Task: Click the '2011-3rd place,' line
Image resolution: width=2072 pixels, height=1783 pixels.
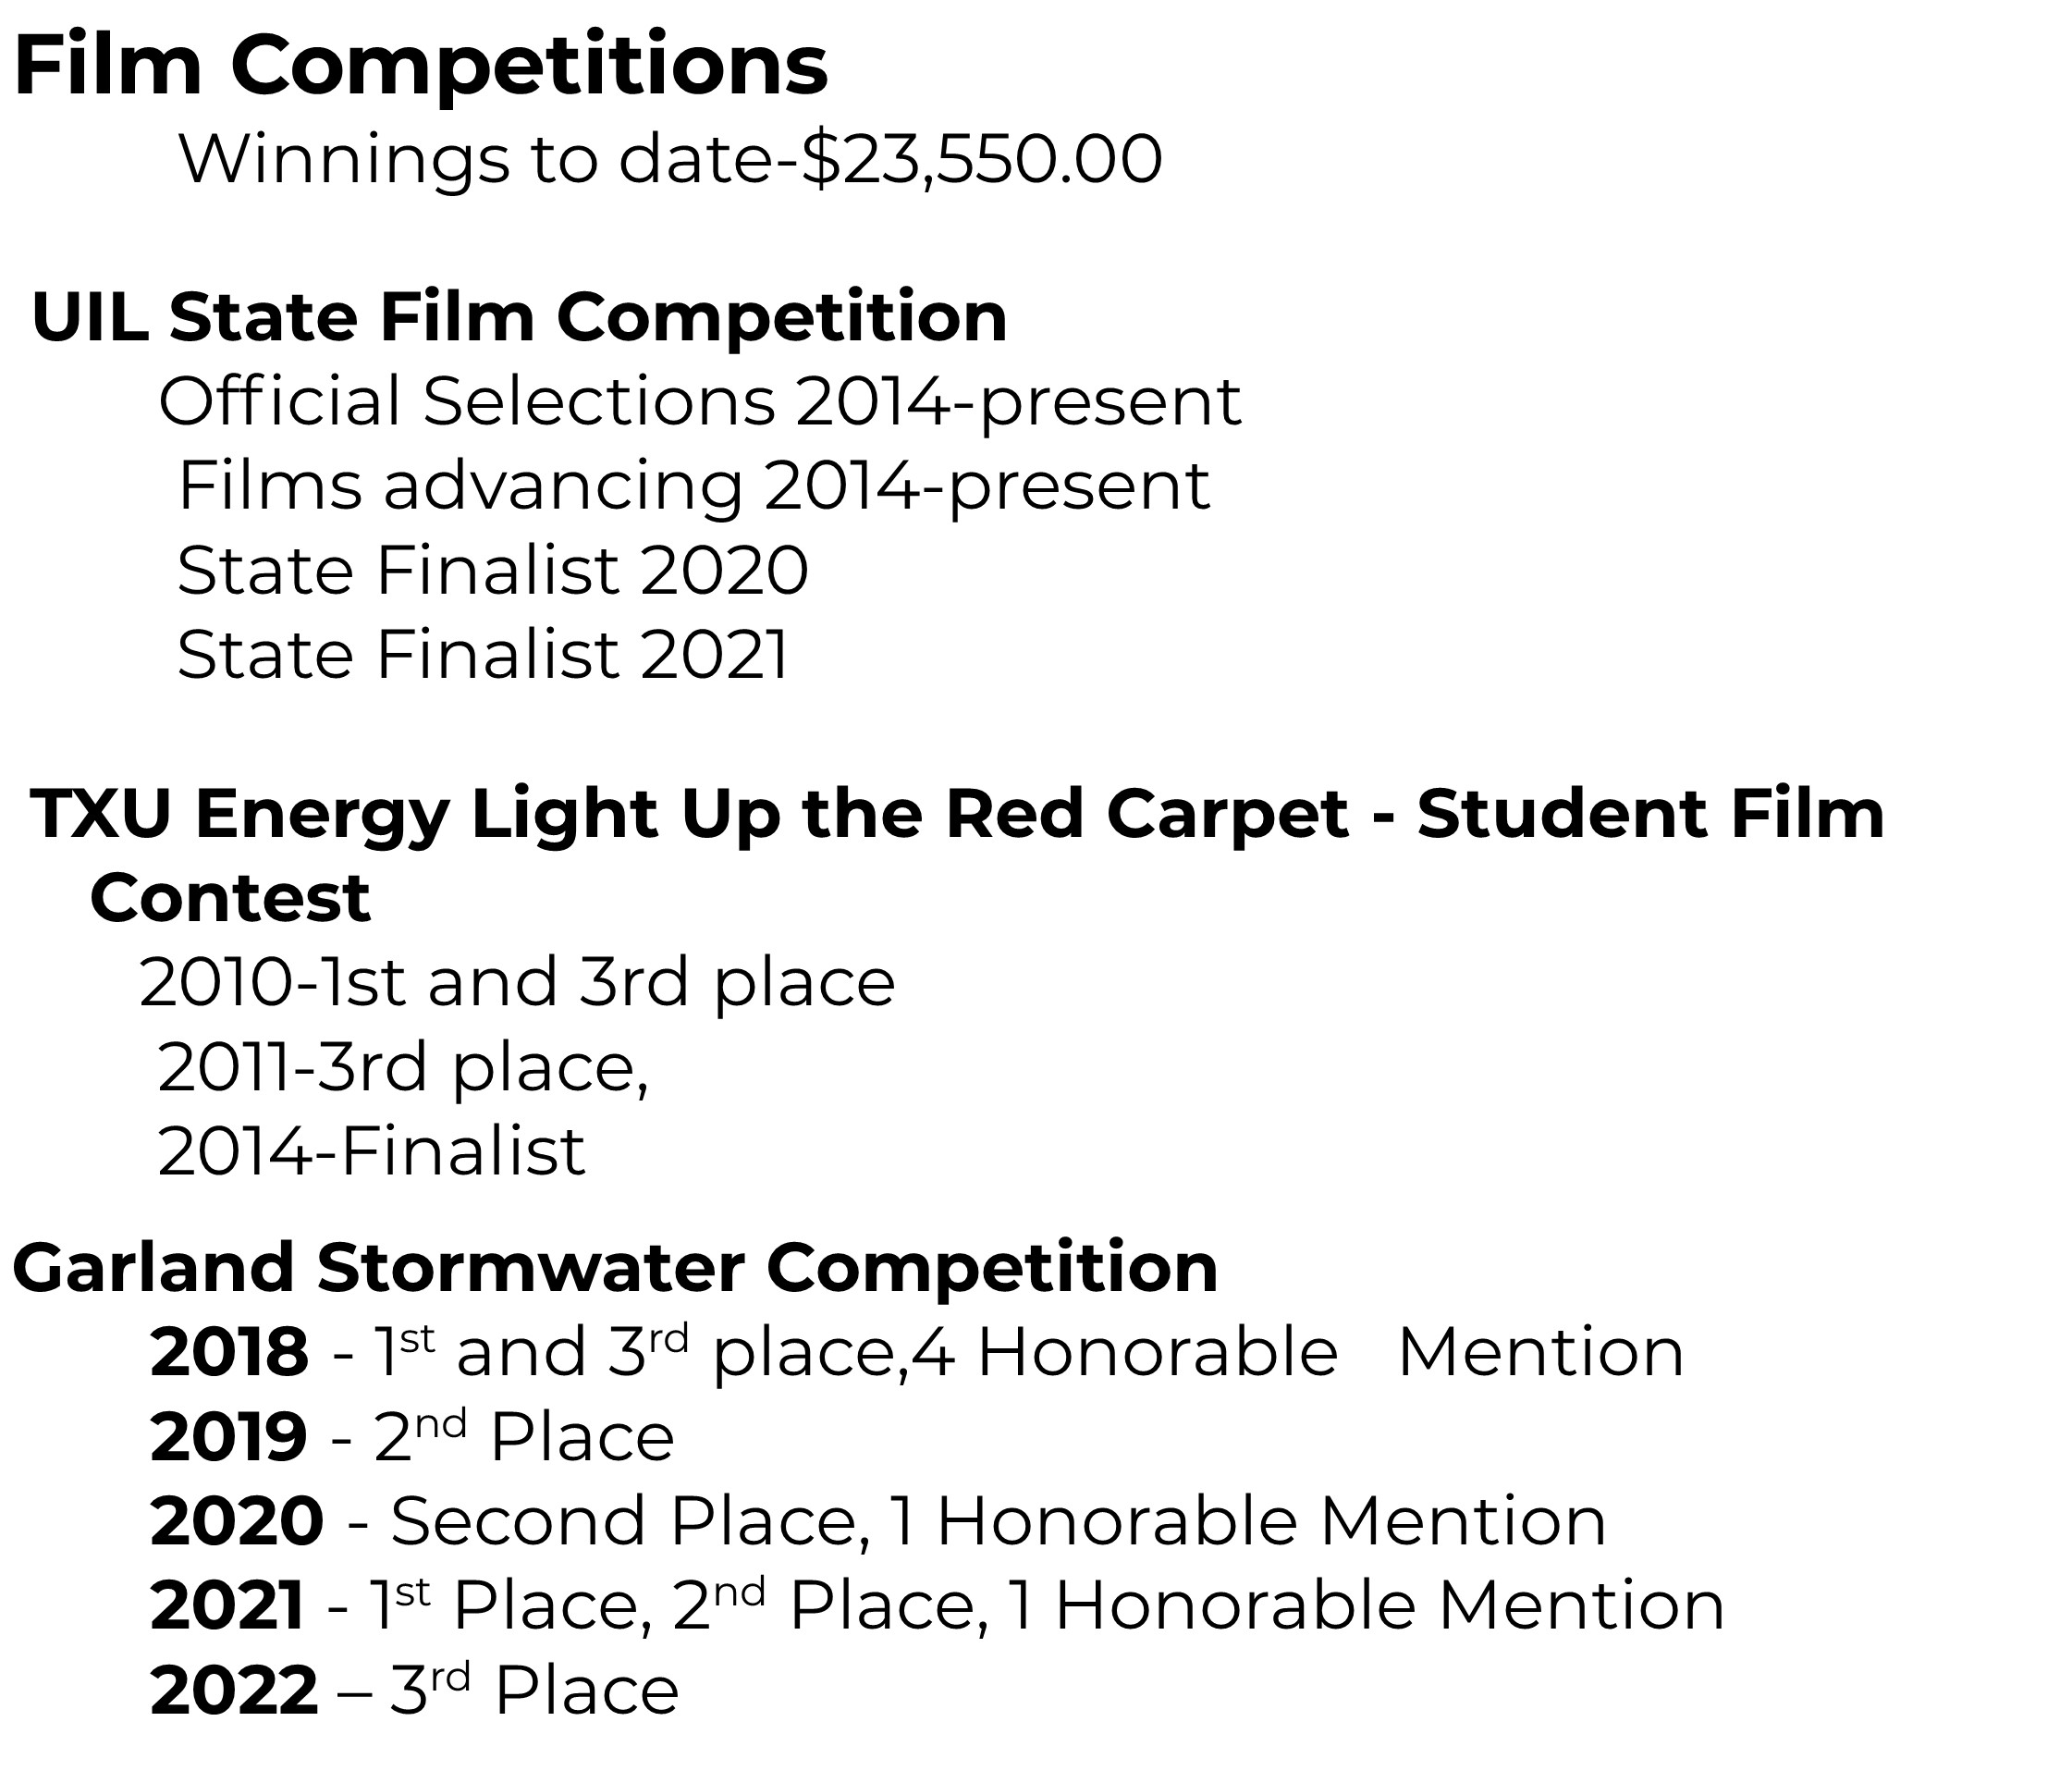Action: [402, 1068]
